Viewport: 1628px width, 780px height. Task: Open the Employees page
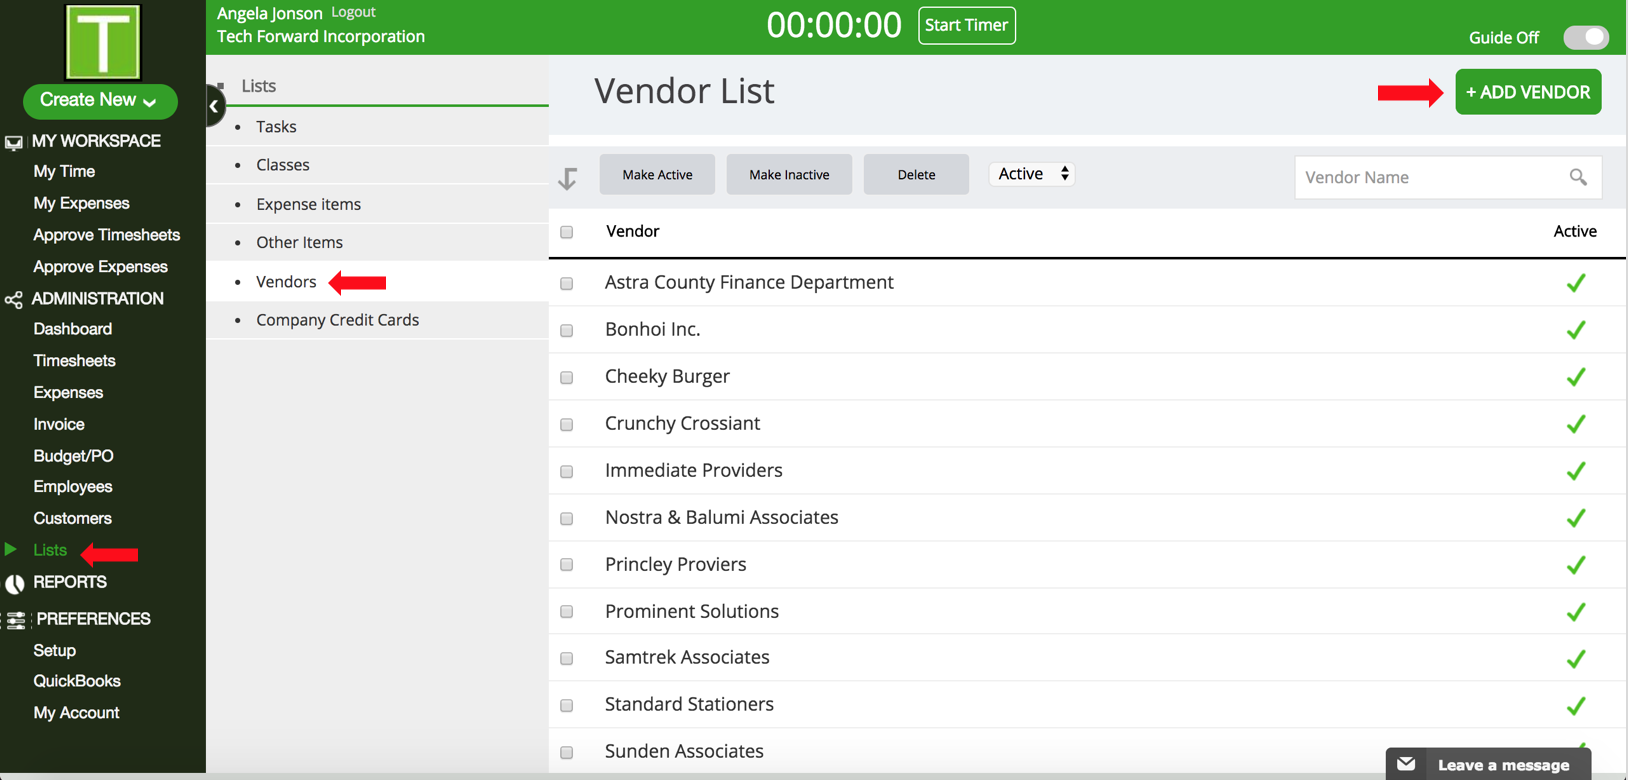72,487
